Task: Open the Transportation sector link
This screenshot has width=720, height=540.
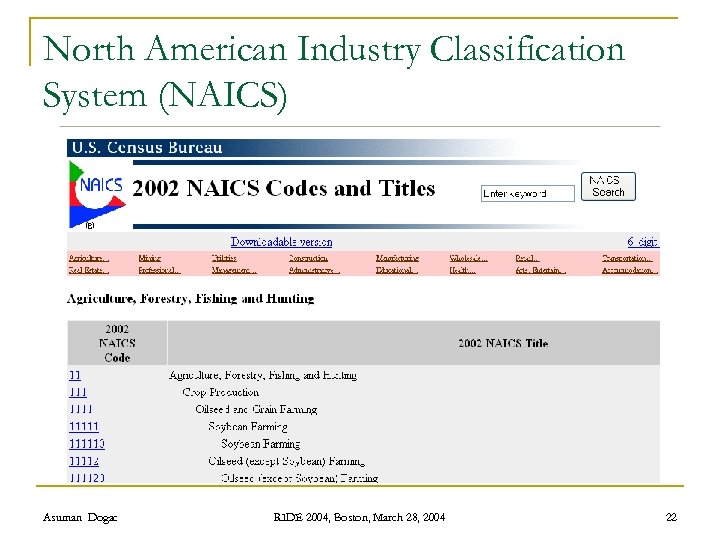Action: (x=627, y=258)
